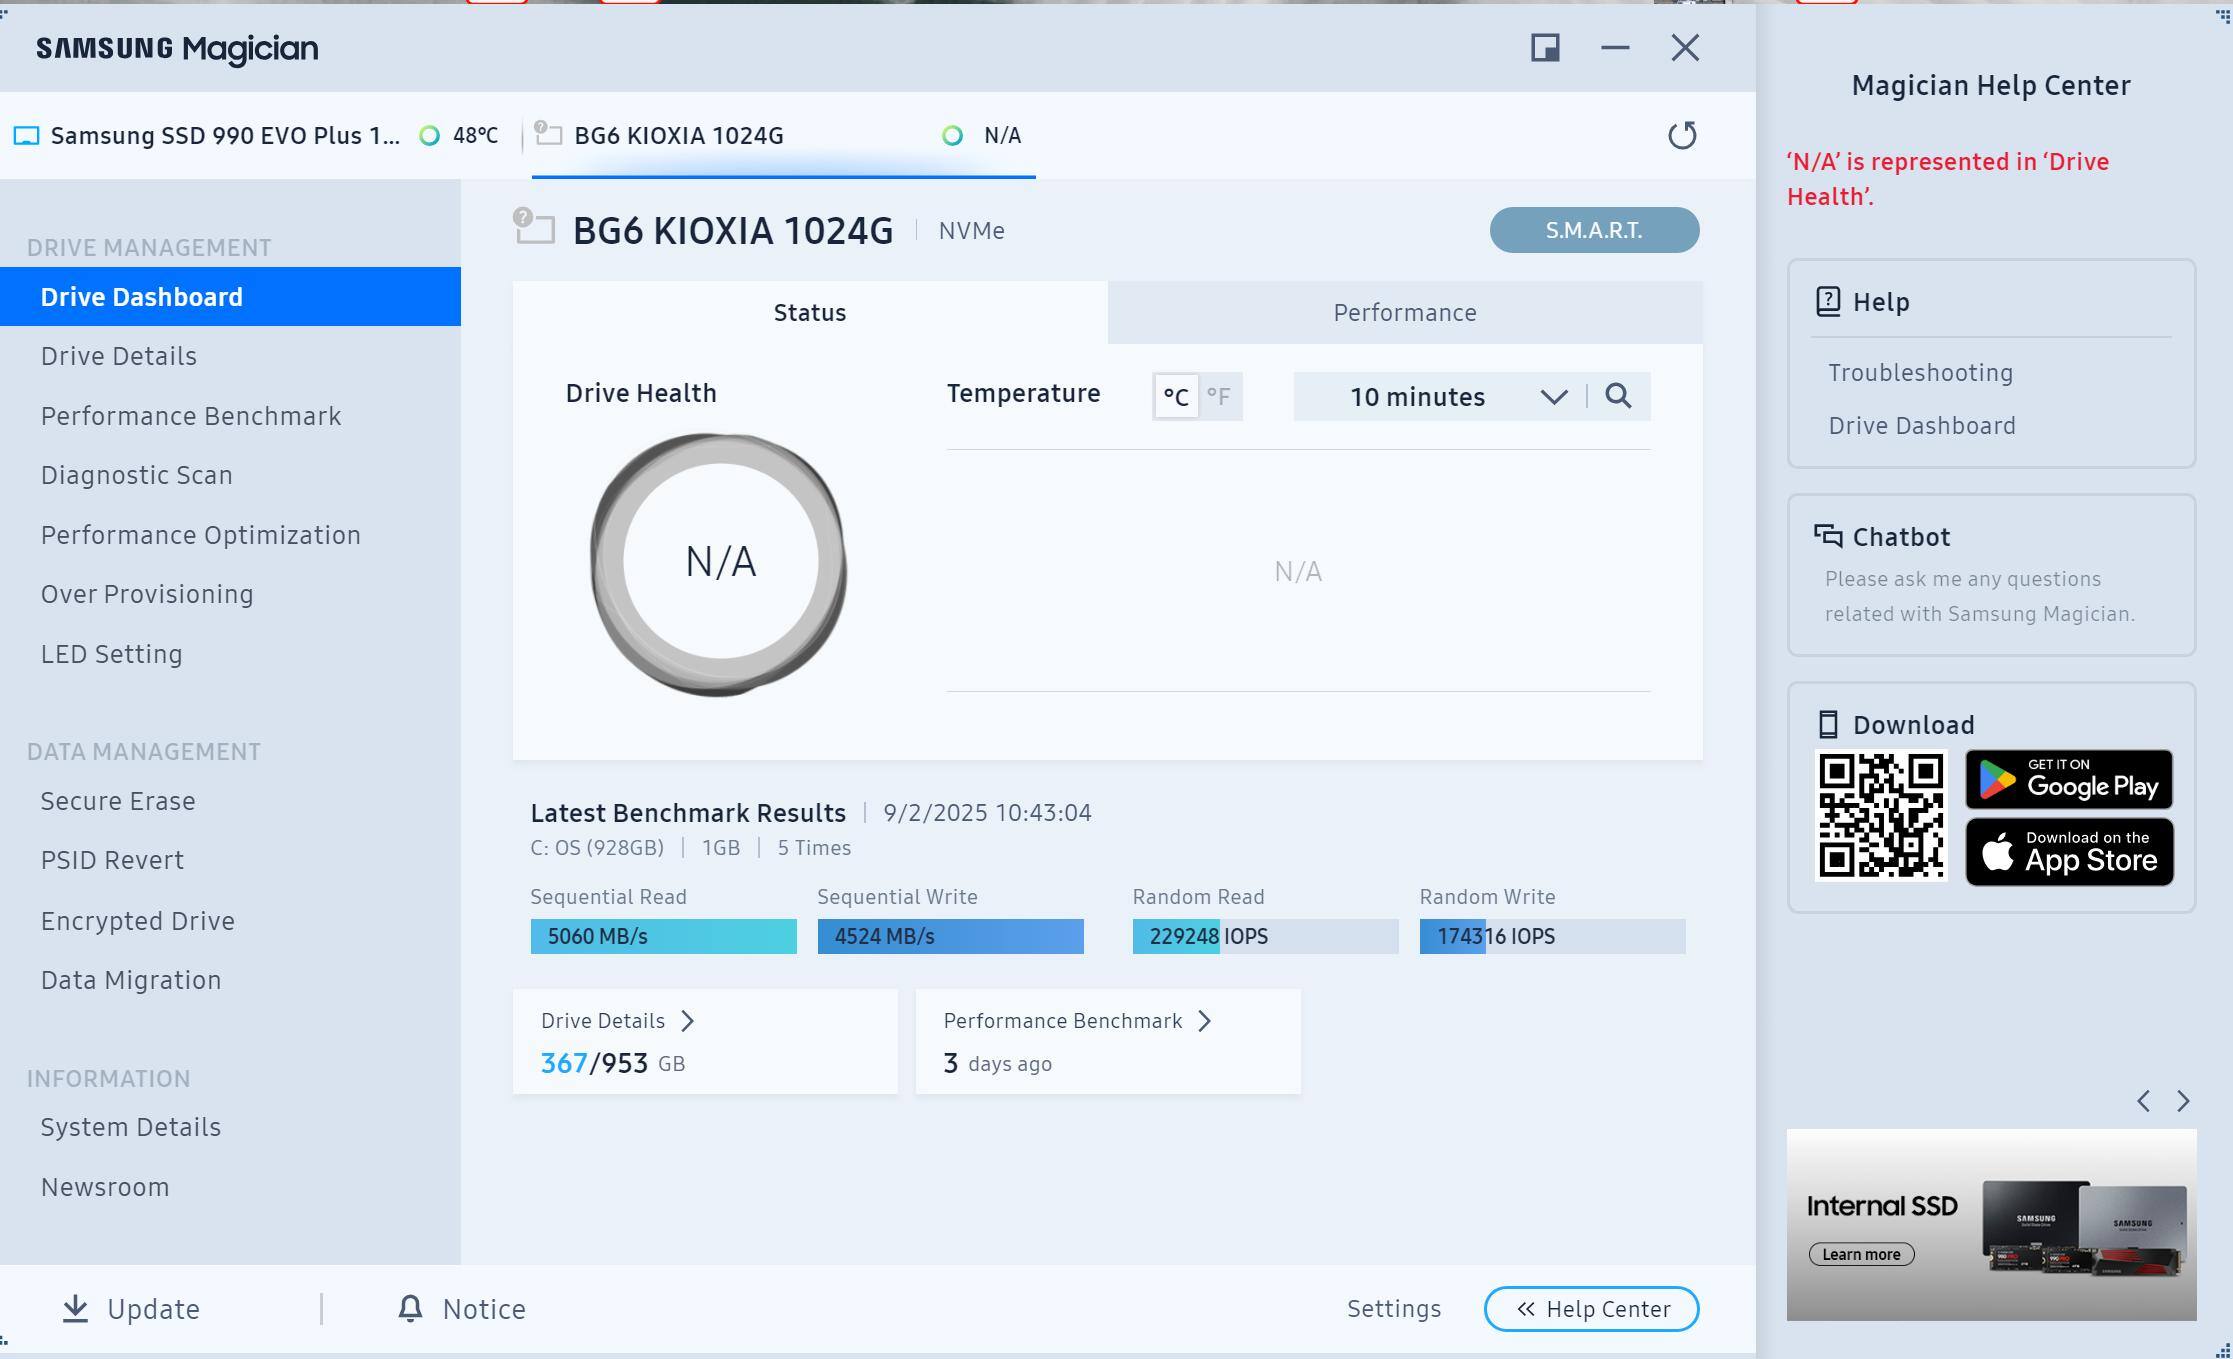This screenshot has height=1359, width=2233.
Task: Click the Notice bell icon
Action: (410, 1309)
